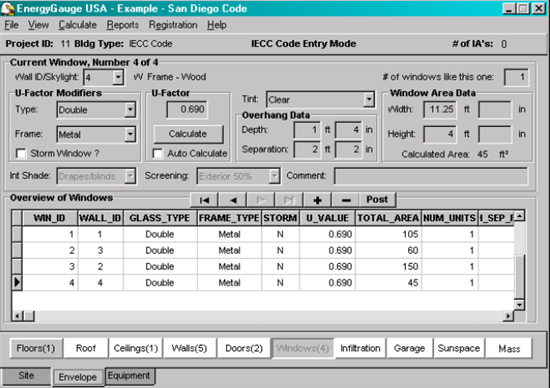Open the Wall ID/Skylight dropdown

pos(118,77)
